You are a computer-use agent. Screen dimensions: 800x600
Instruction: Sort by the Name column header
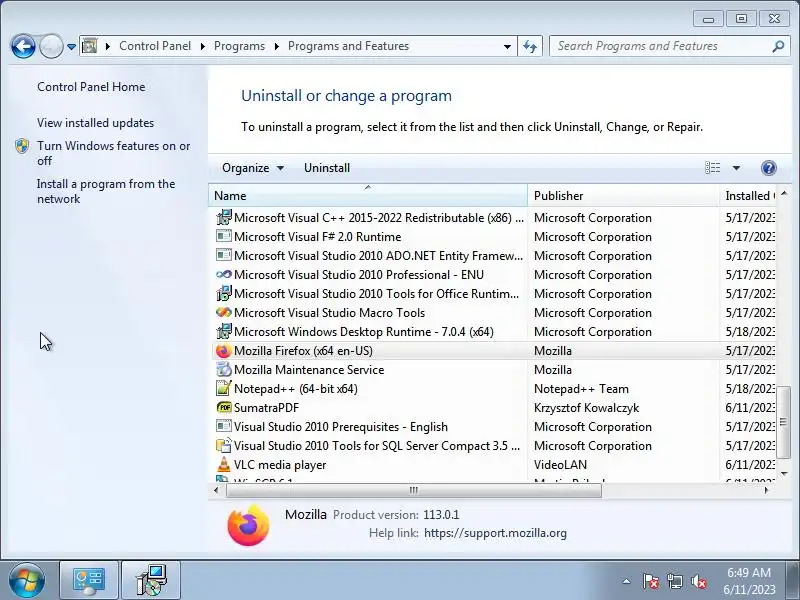click(368, 196)
